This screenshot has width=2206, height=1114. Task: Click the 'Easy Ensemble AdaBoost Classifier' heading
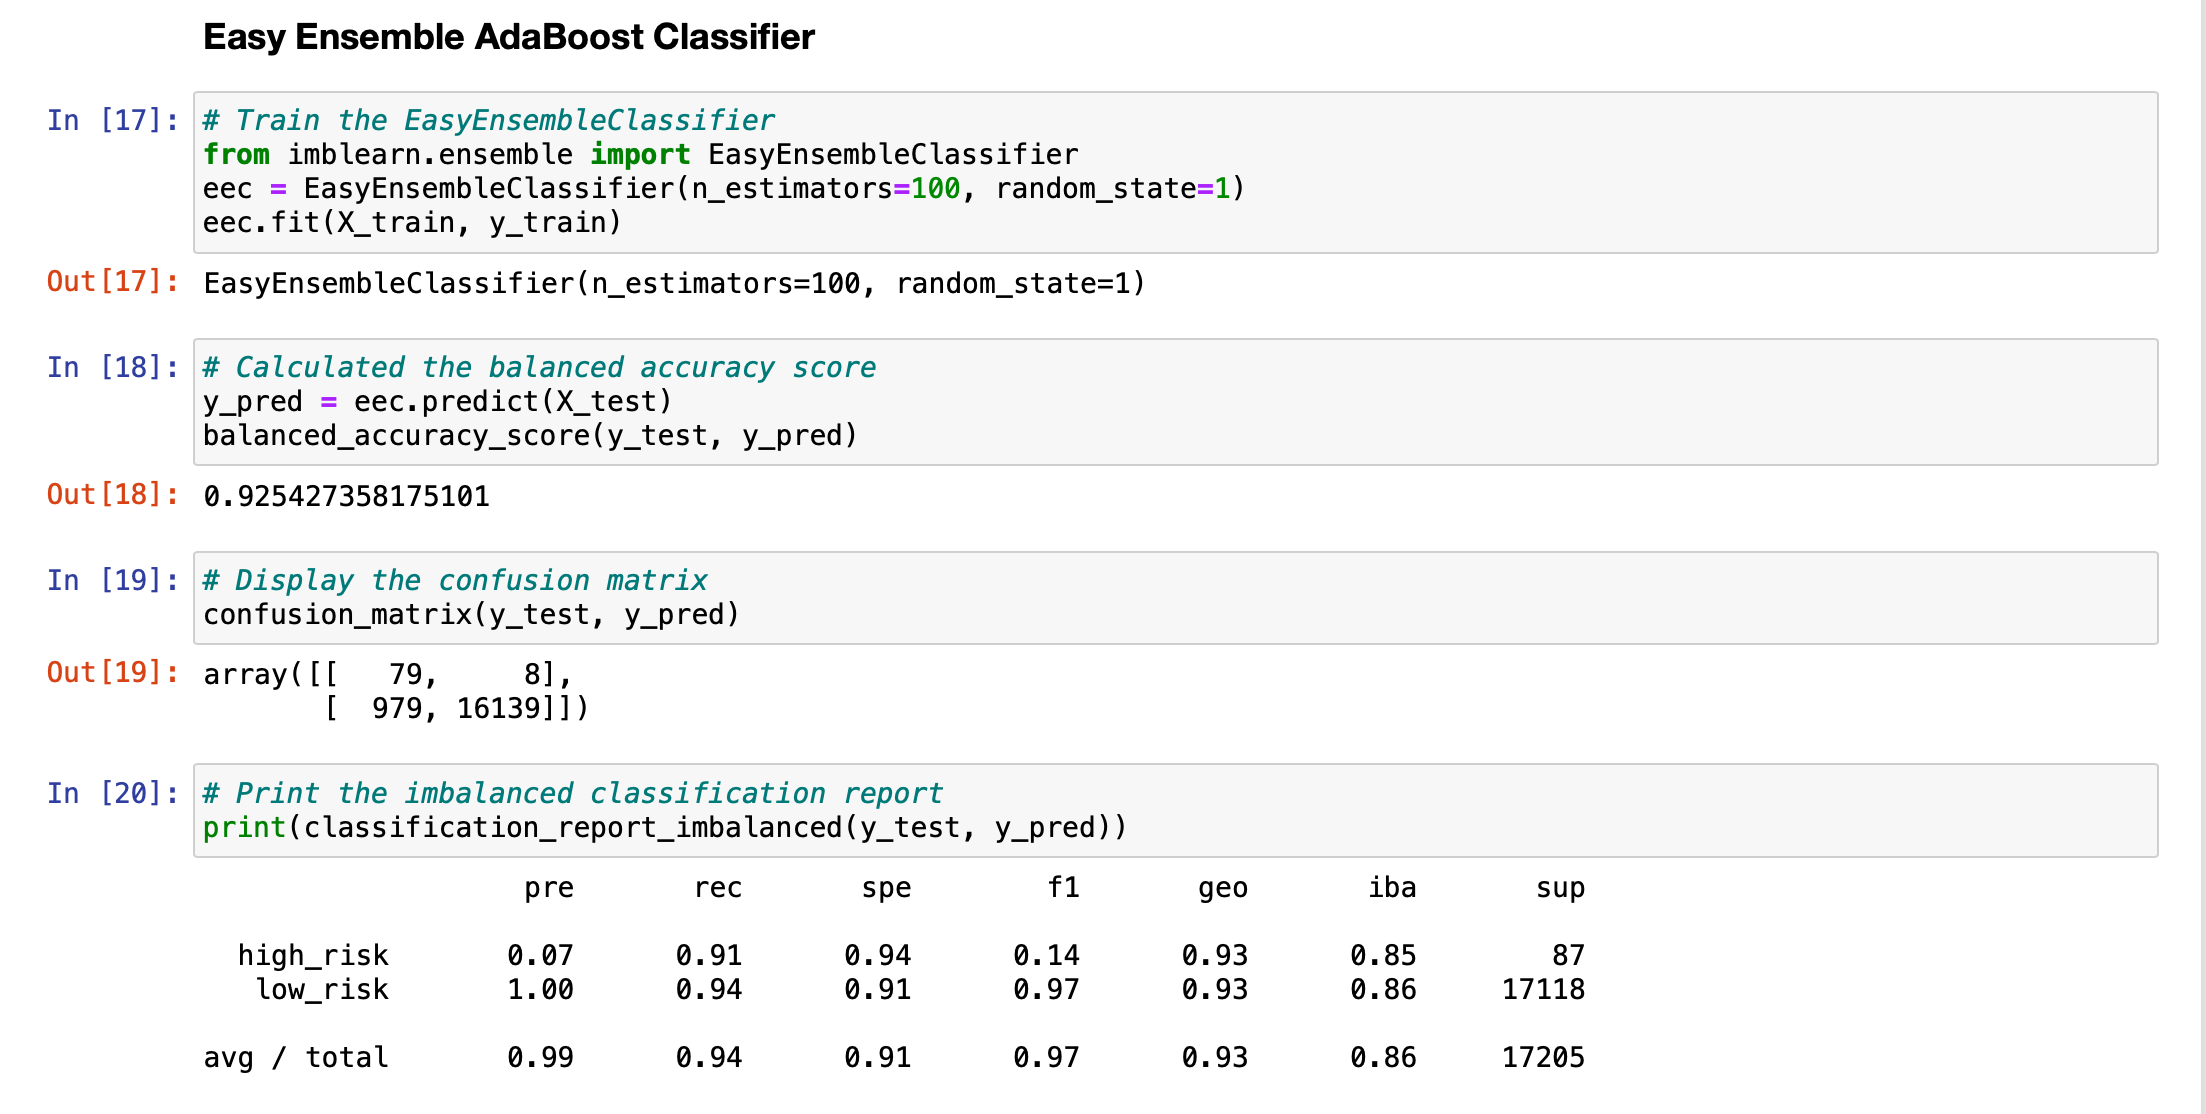click(508, 37)
